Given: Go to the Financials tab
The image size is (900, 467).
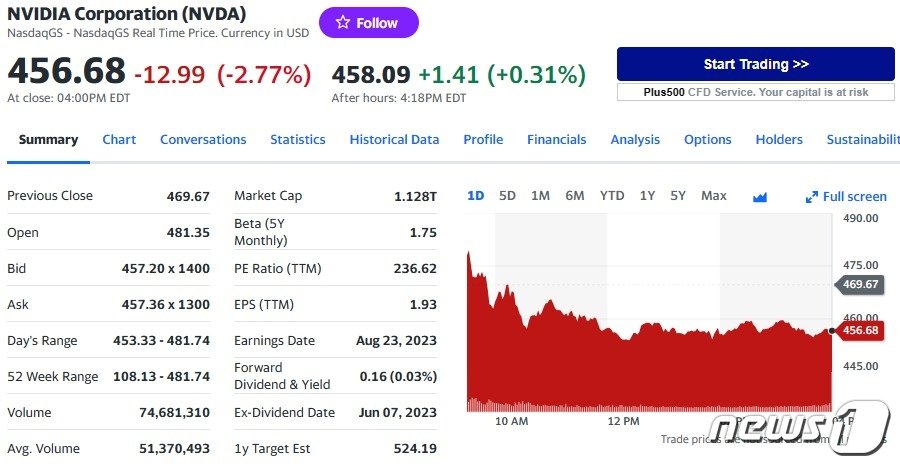Looking at the screenshot, I should coord(557,140).
